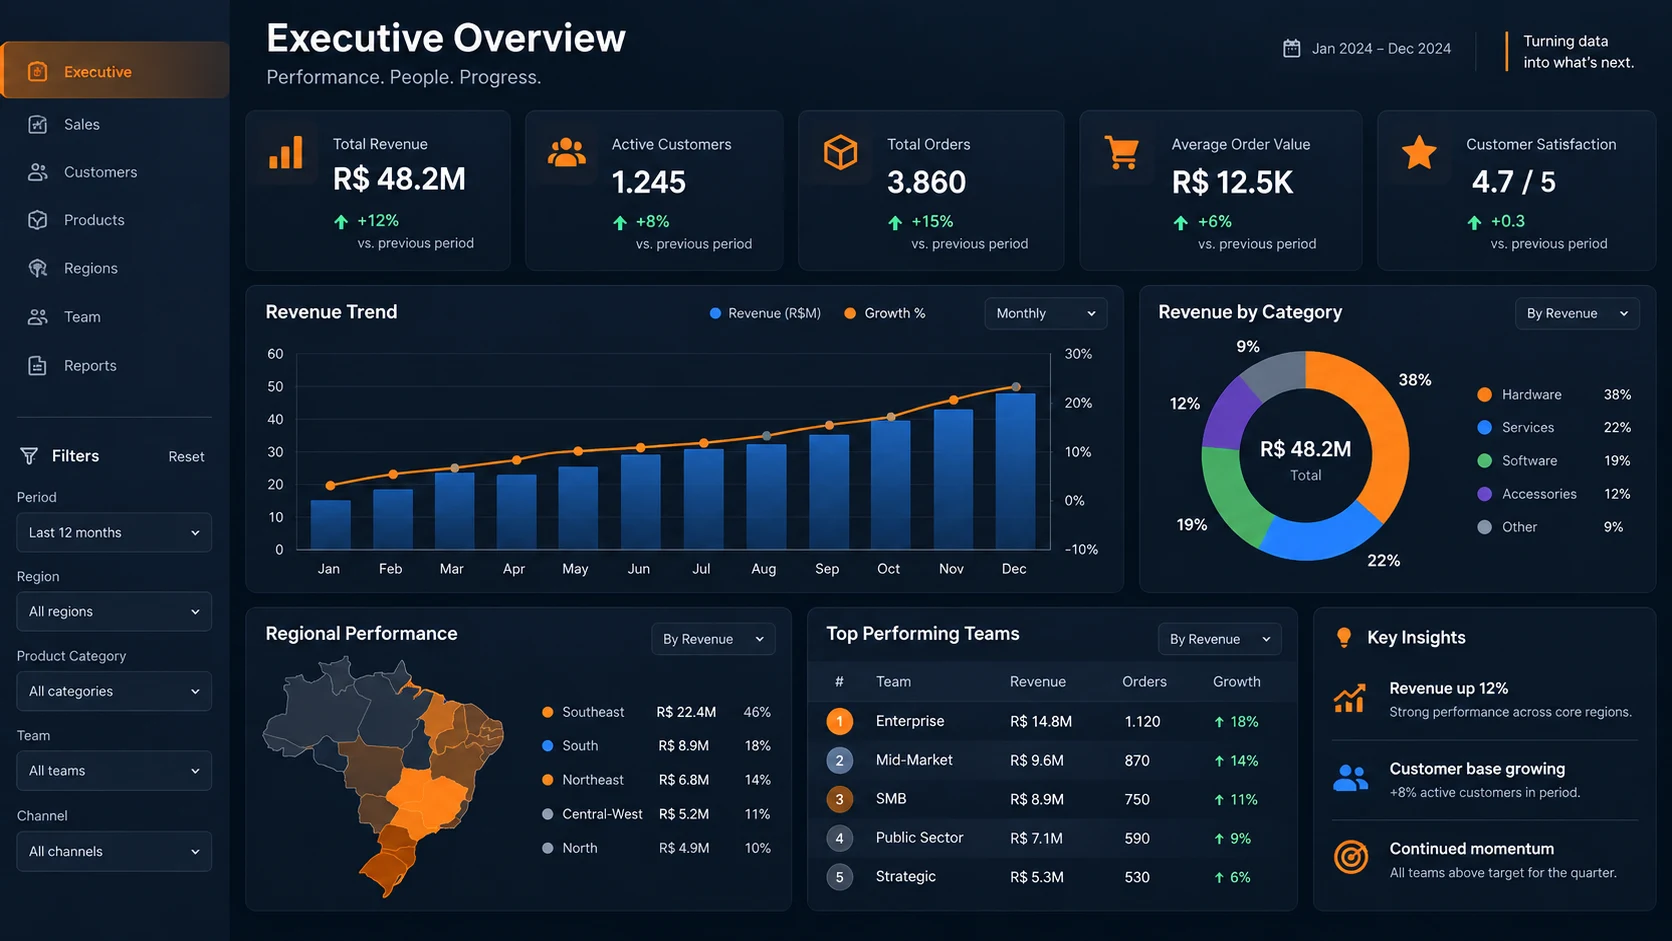1672x941 pixels.
Task: Open the Monthly dropdown in Revenue Trend
Action: 1046,313
